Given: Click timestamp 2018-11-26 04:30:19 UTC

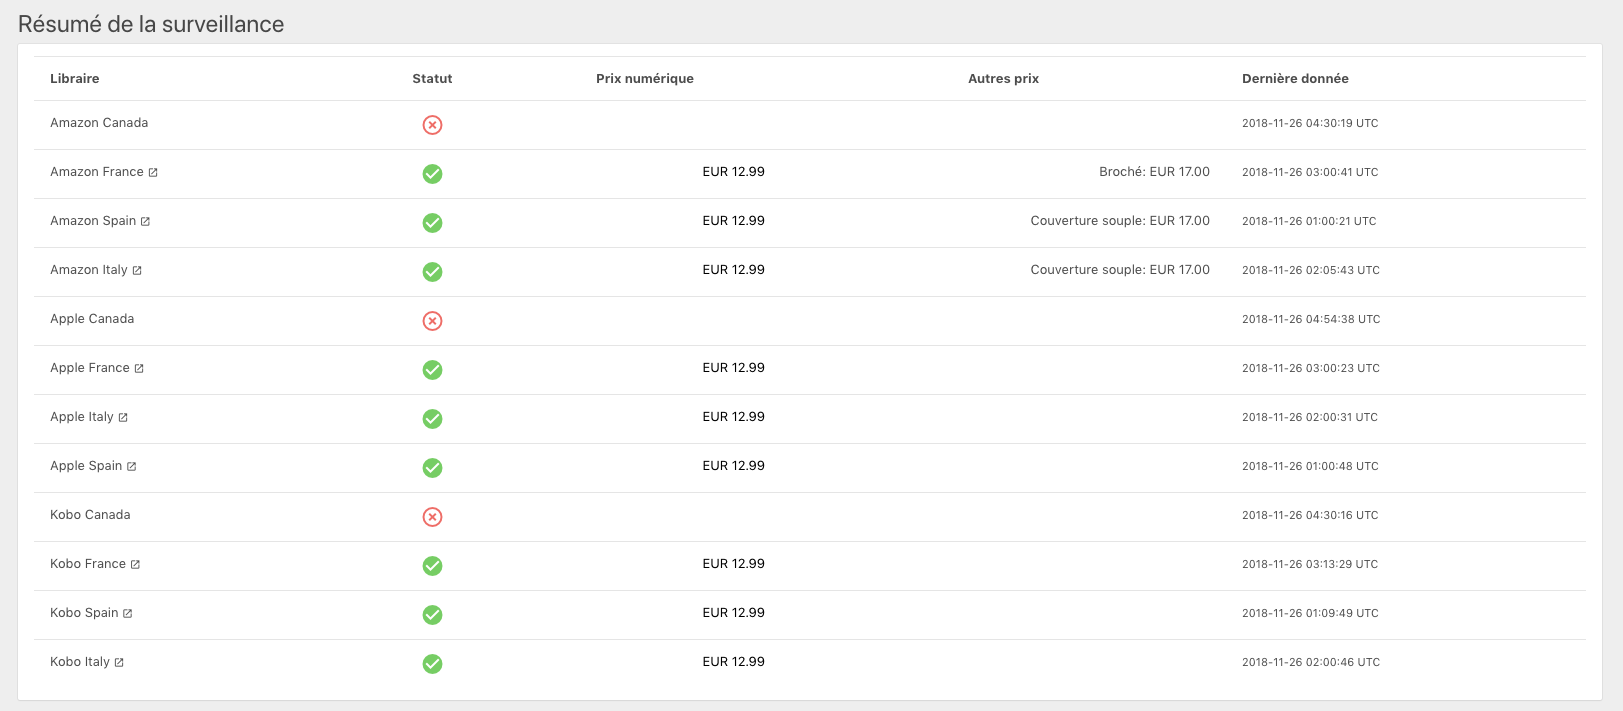Looking at the screenshot, I should 1310,124.
